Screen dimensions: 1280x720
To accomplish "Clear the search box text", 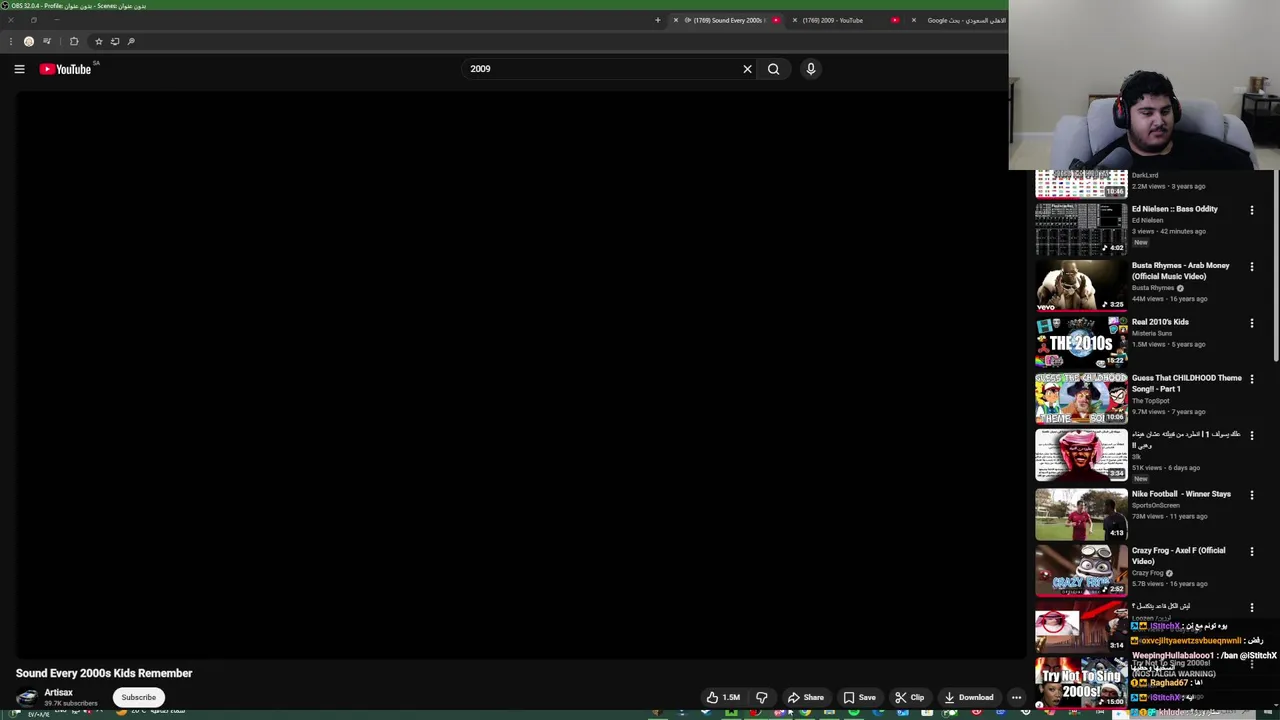I will pyautogui.click(x=747, y=69).
